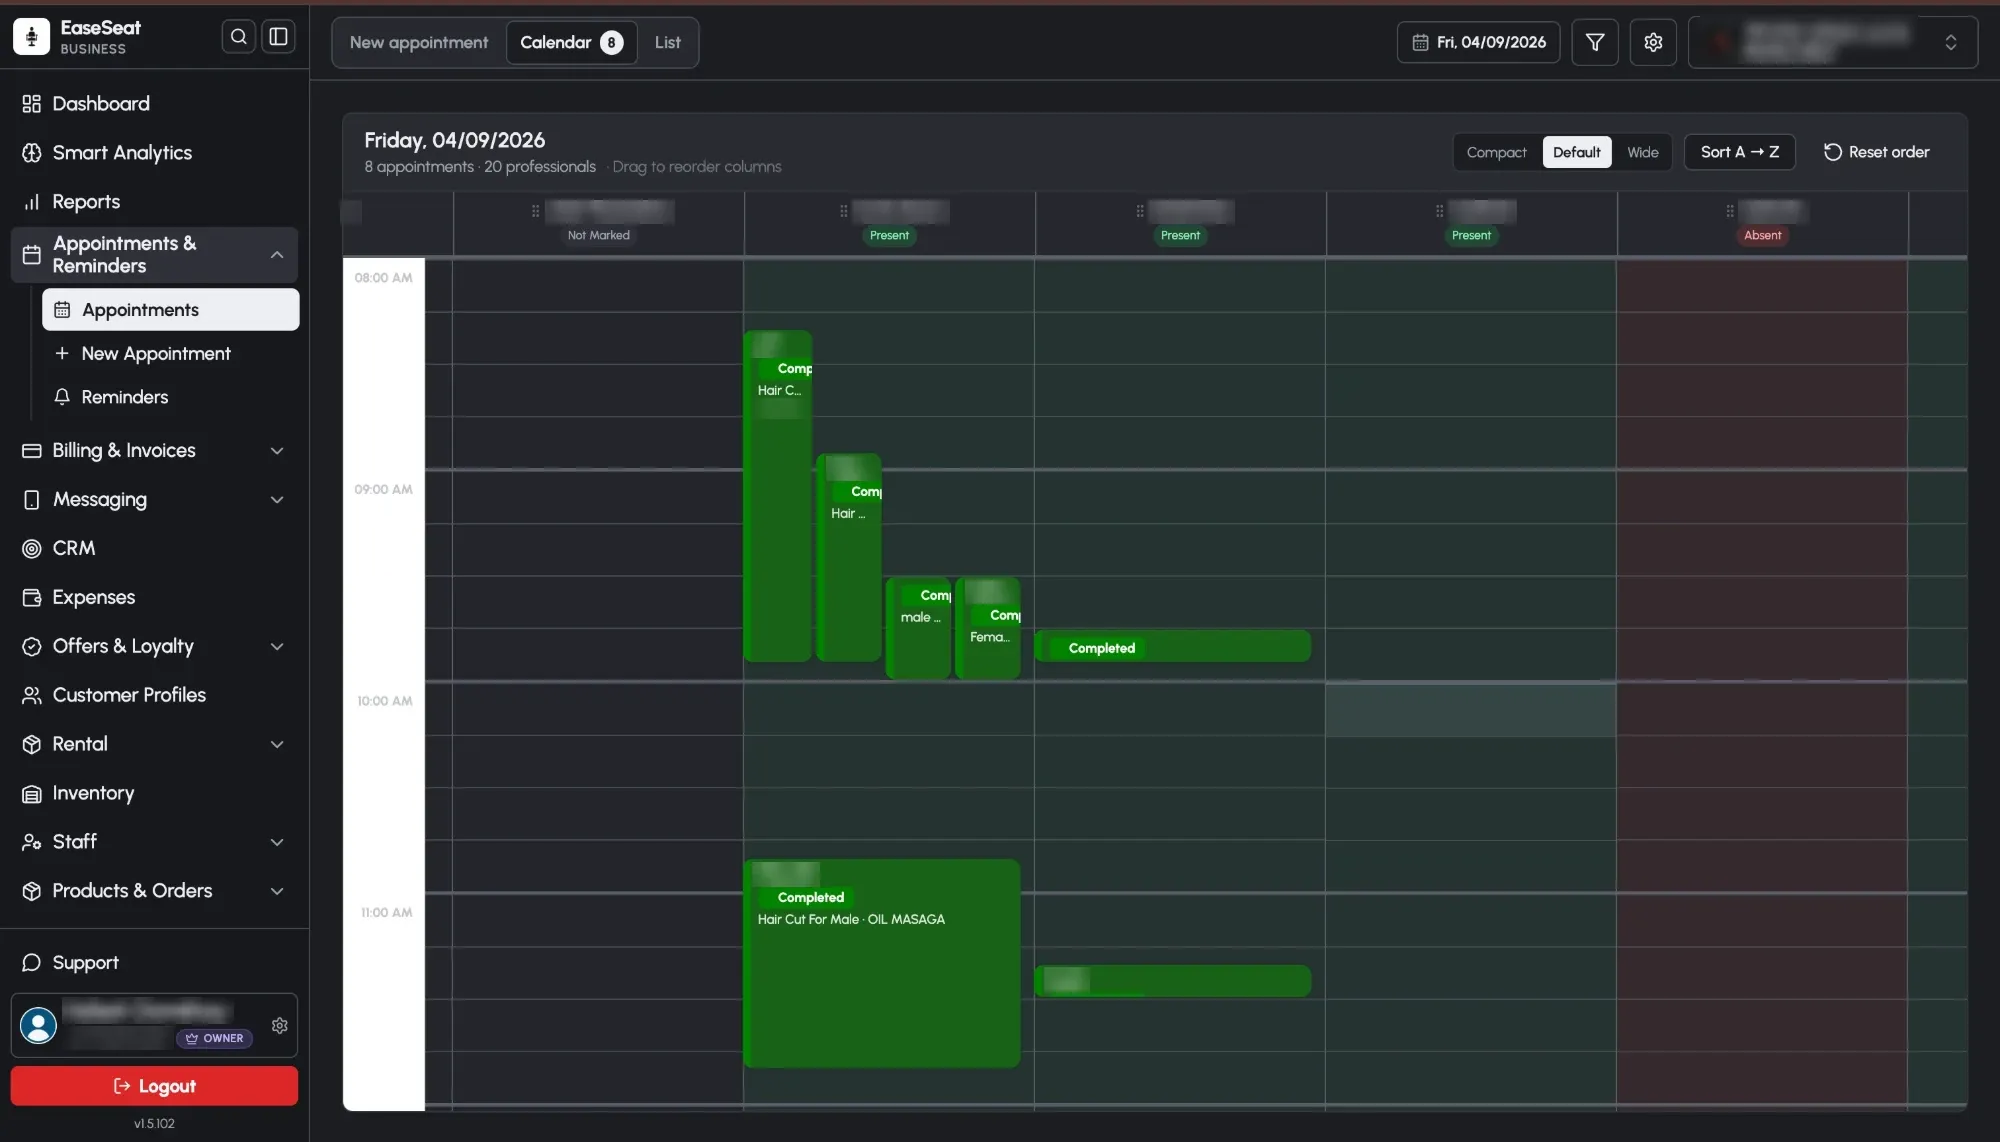Image resolution: width=2000 pixels, height=1142 pixels.
Task: Click the search icon in sidebar header
Action: pos(238,37)
